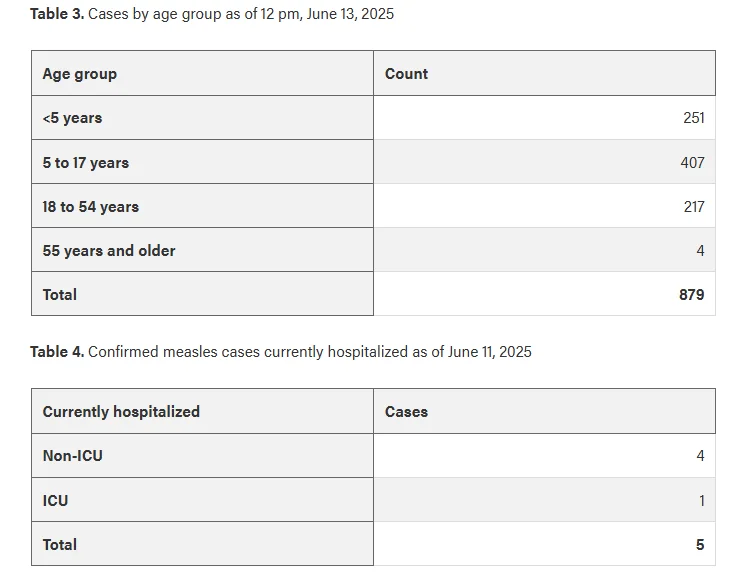The image size is (736, 573).
Task: Select the Count column header
Action: tap(544, 73)
